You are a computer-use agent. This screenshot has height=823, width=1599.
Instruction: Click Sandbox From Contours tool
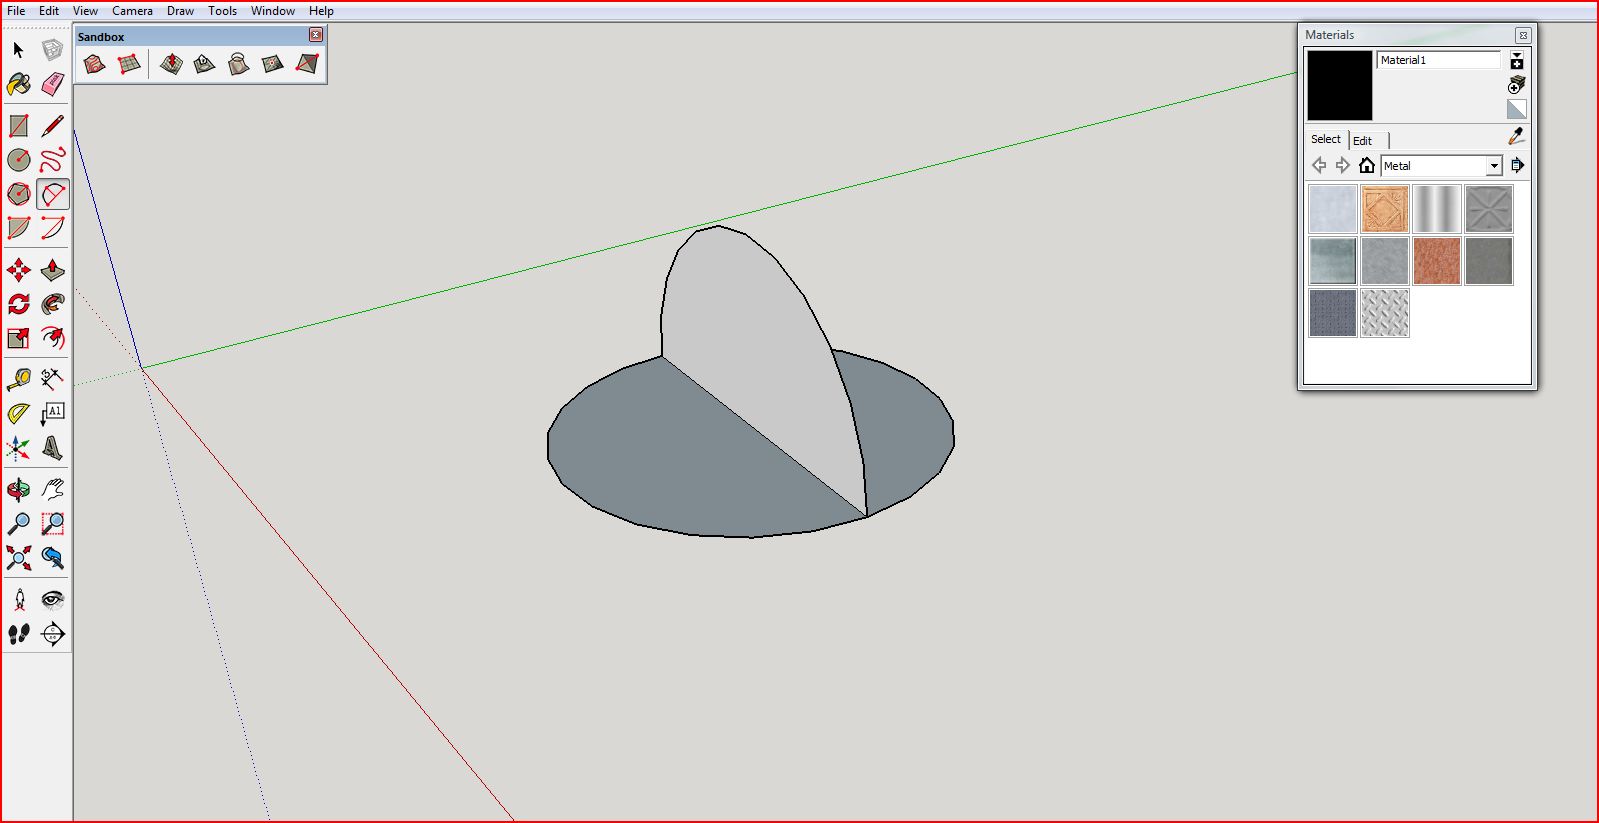(94, 64)
